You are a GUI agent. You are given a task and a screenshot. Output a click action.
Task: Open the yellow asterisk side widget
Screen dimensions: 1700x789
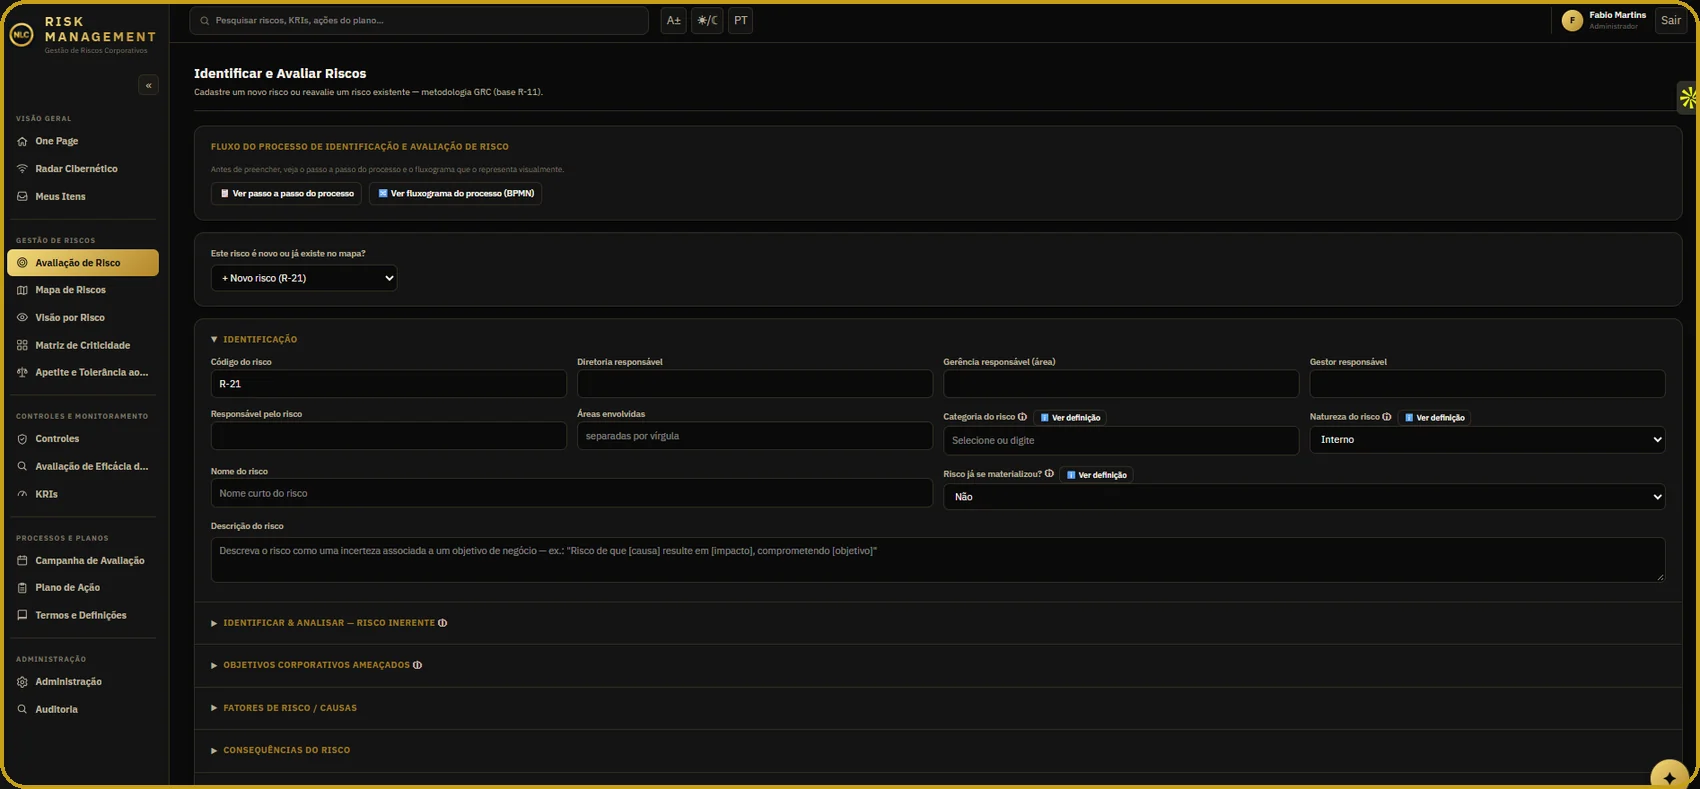[1688, 97]
